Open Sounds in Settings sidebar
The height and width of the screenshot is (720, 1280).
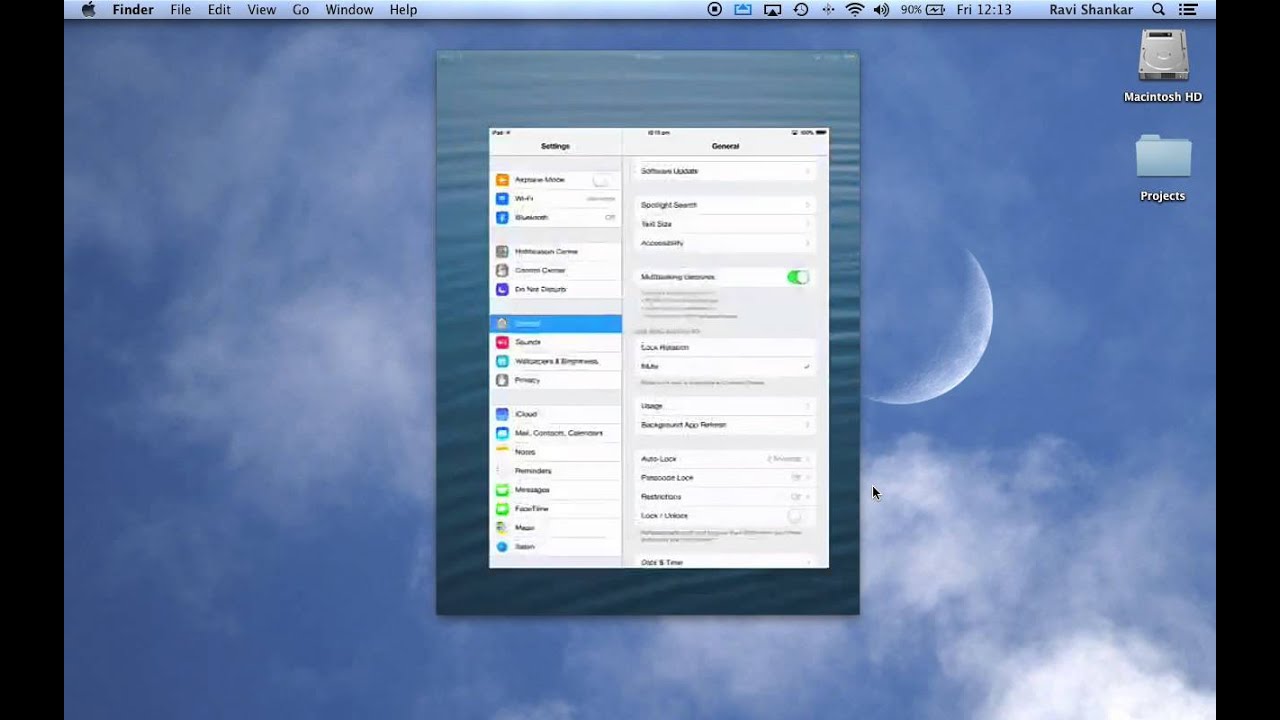pyautogui.click(x=555, y=342)
